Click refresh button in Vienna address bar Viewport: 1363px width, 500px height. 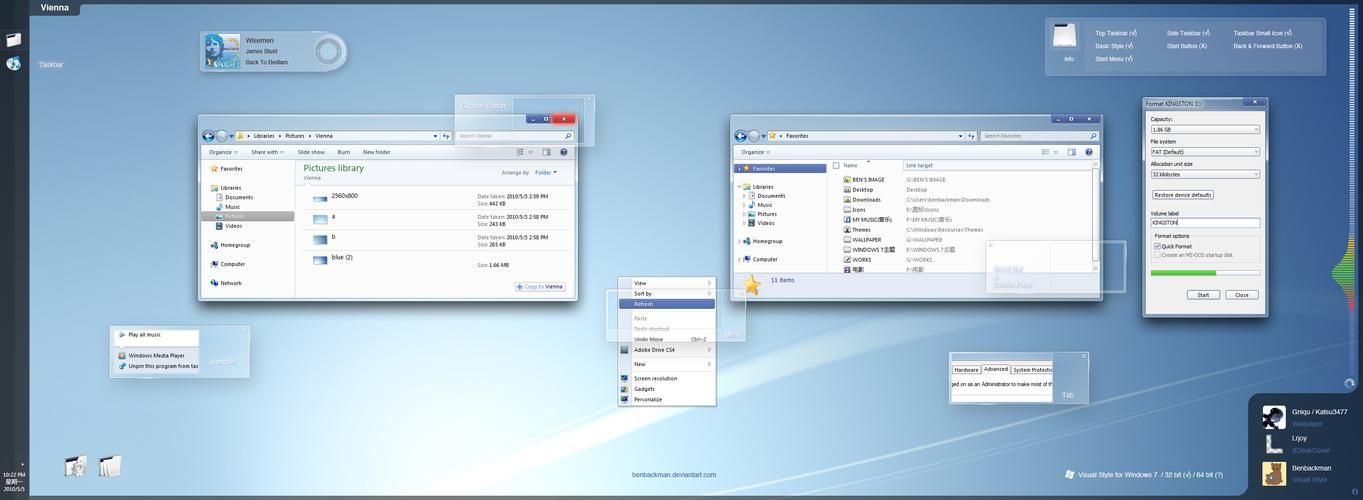(x=446, y=136)
